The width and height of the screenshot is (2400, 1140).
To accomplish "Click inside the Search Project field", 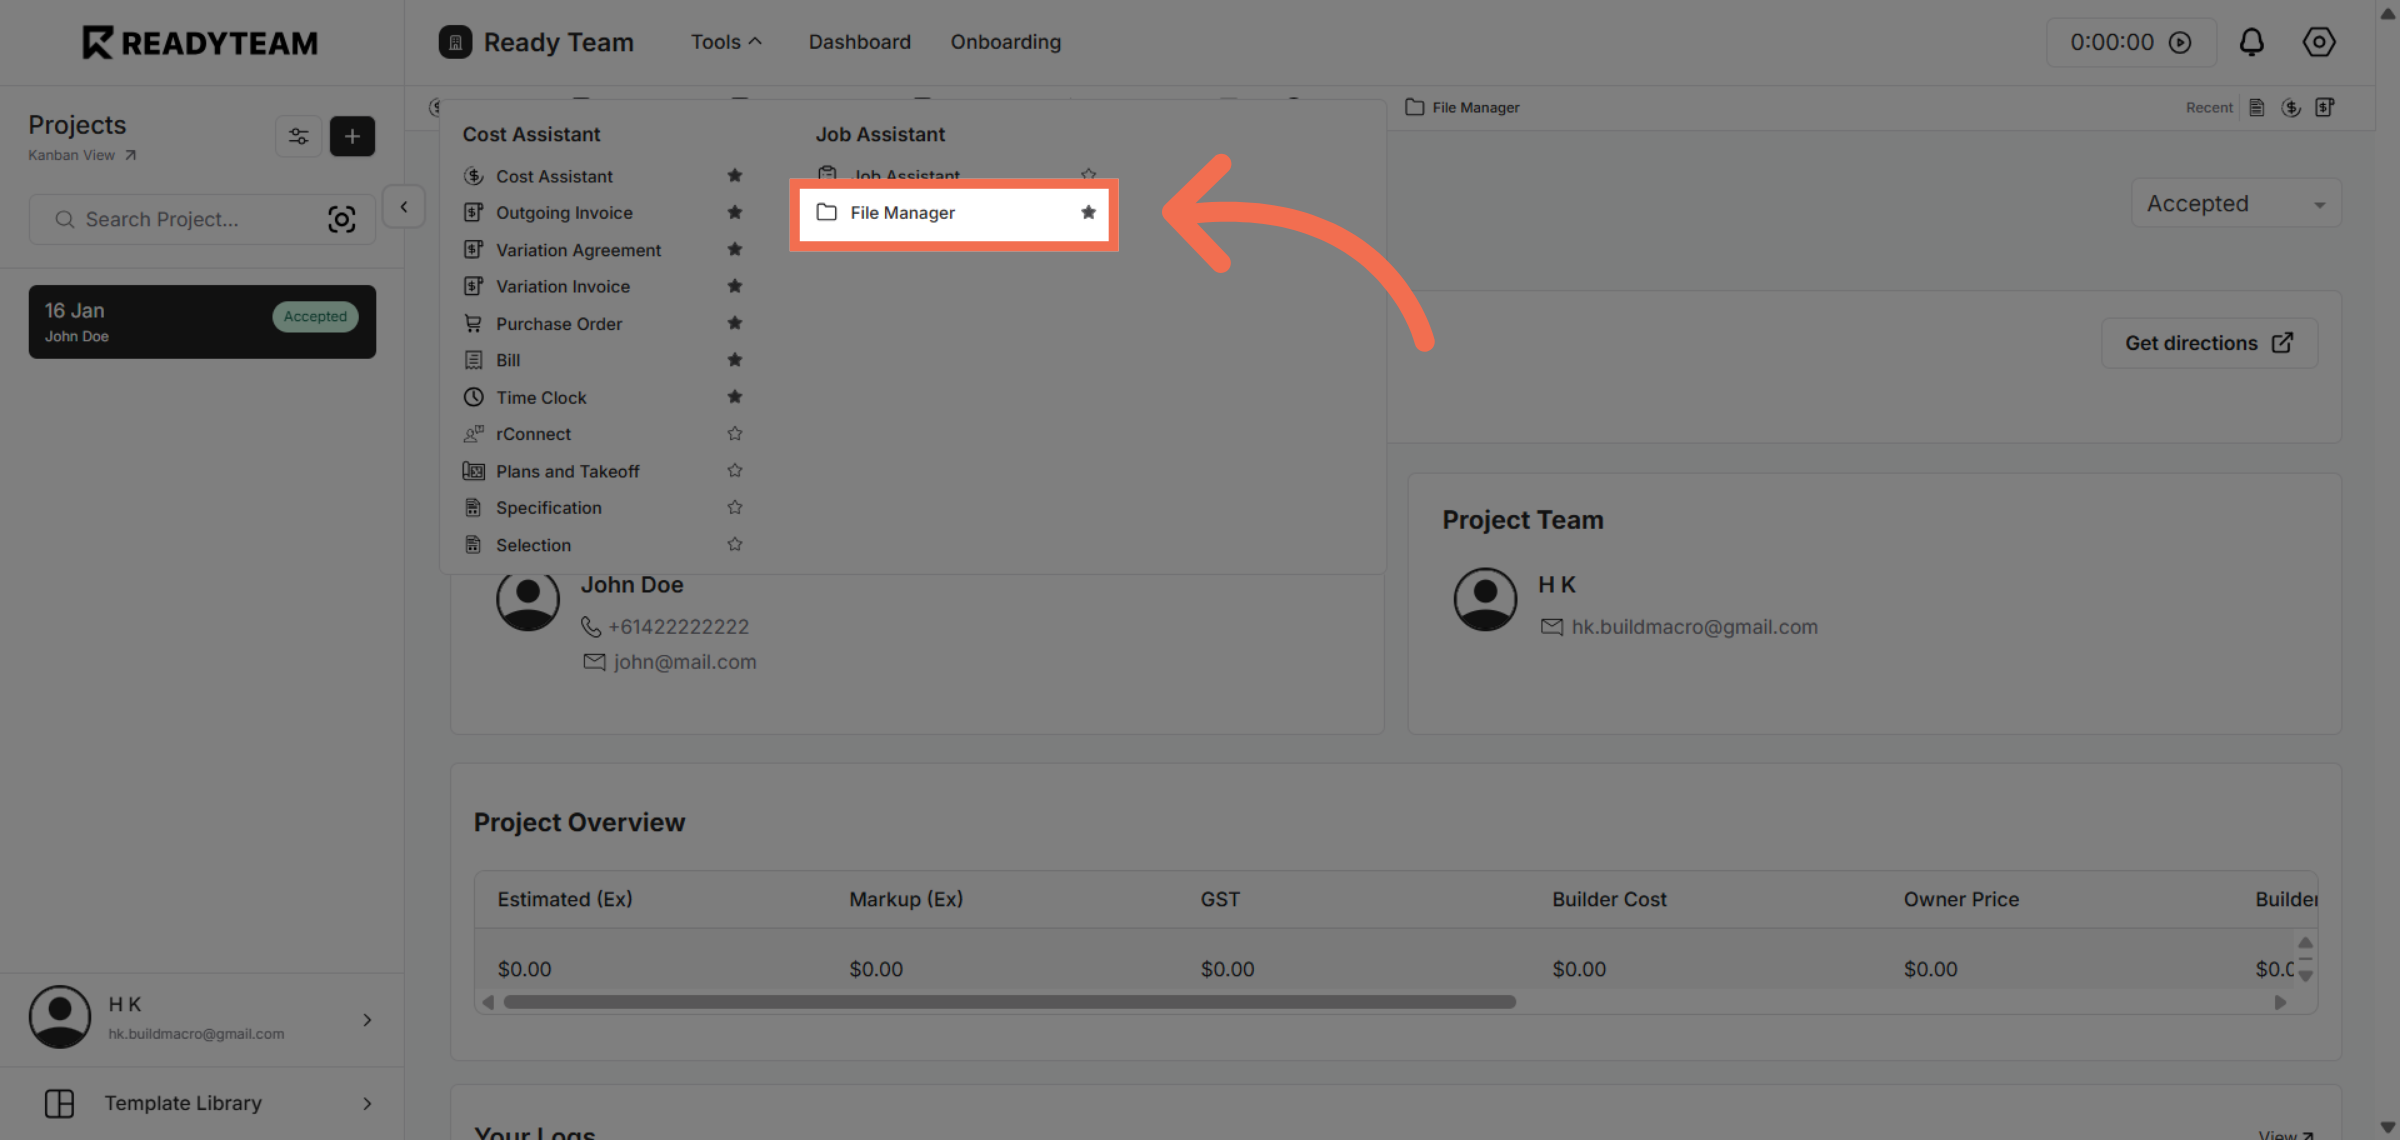I will (170, 219).
